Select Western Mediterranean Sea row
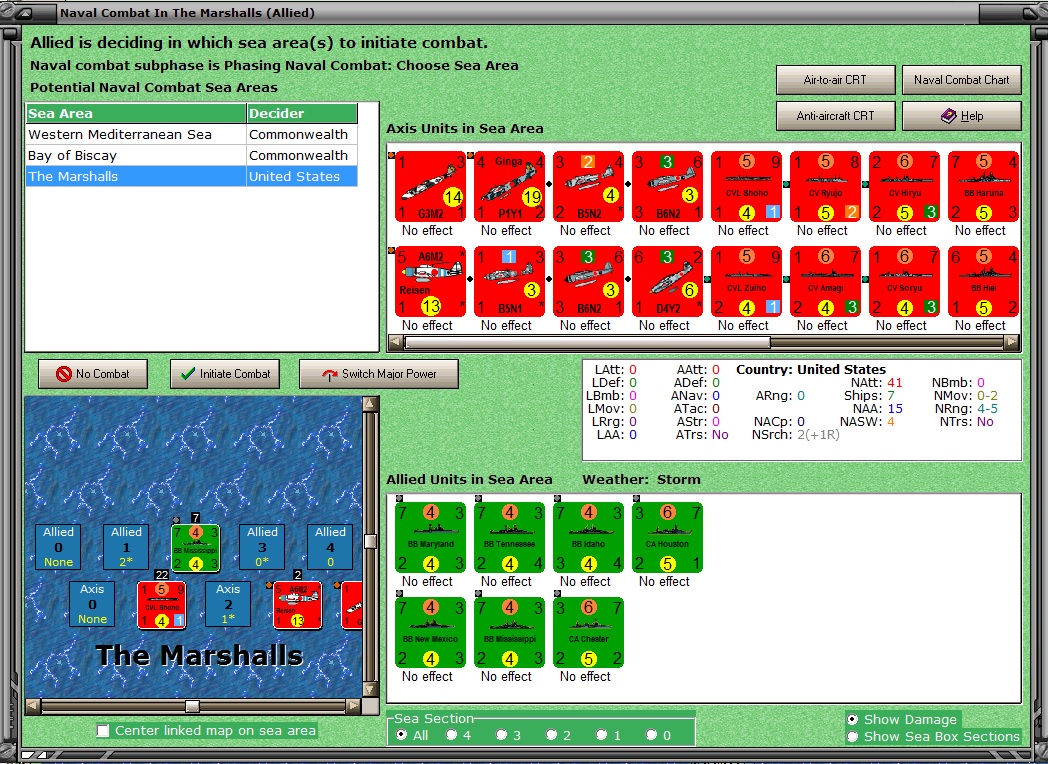 (191, 134)
